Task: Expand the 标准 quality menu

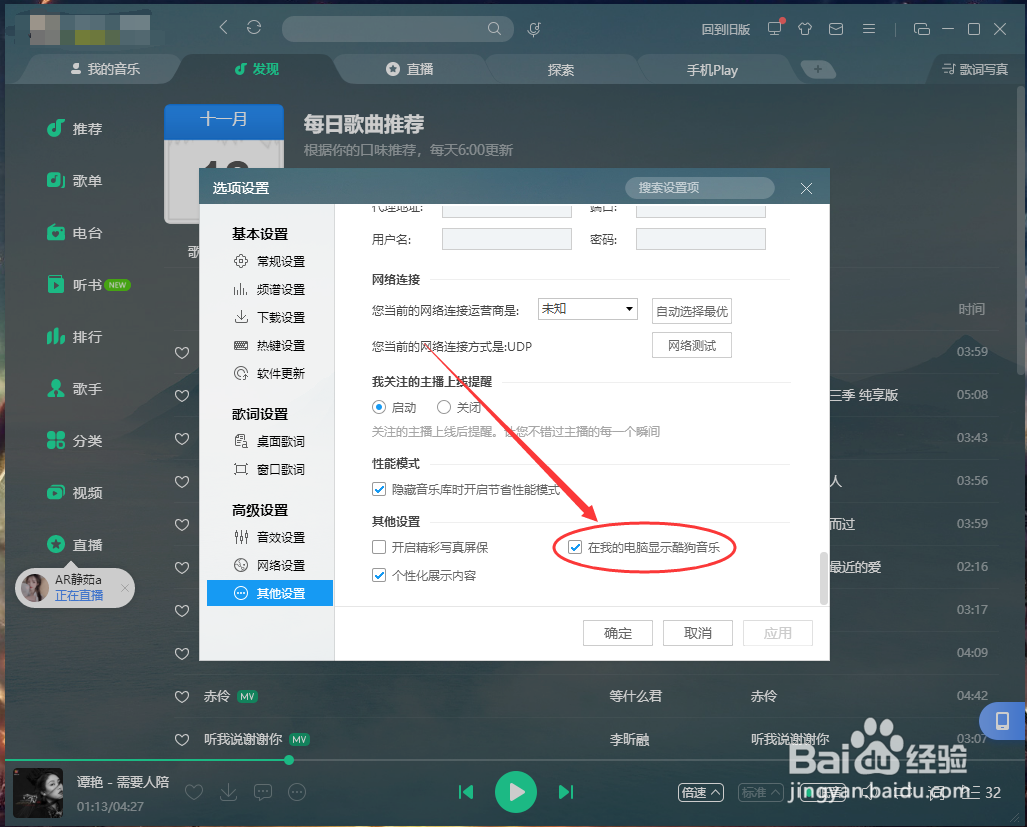Action: [x=760, y=792]
